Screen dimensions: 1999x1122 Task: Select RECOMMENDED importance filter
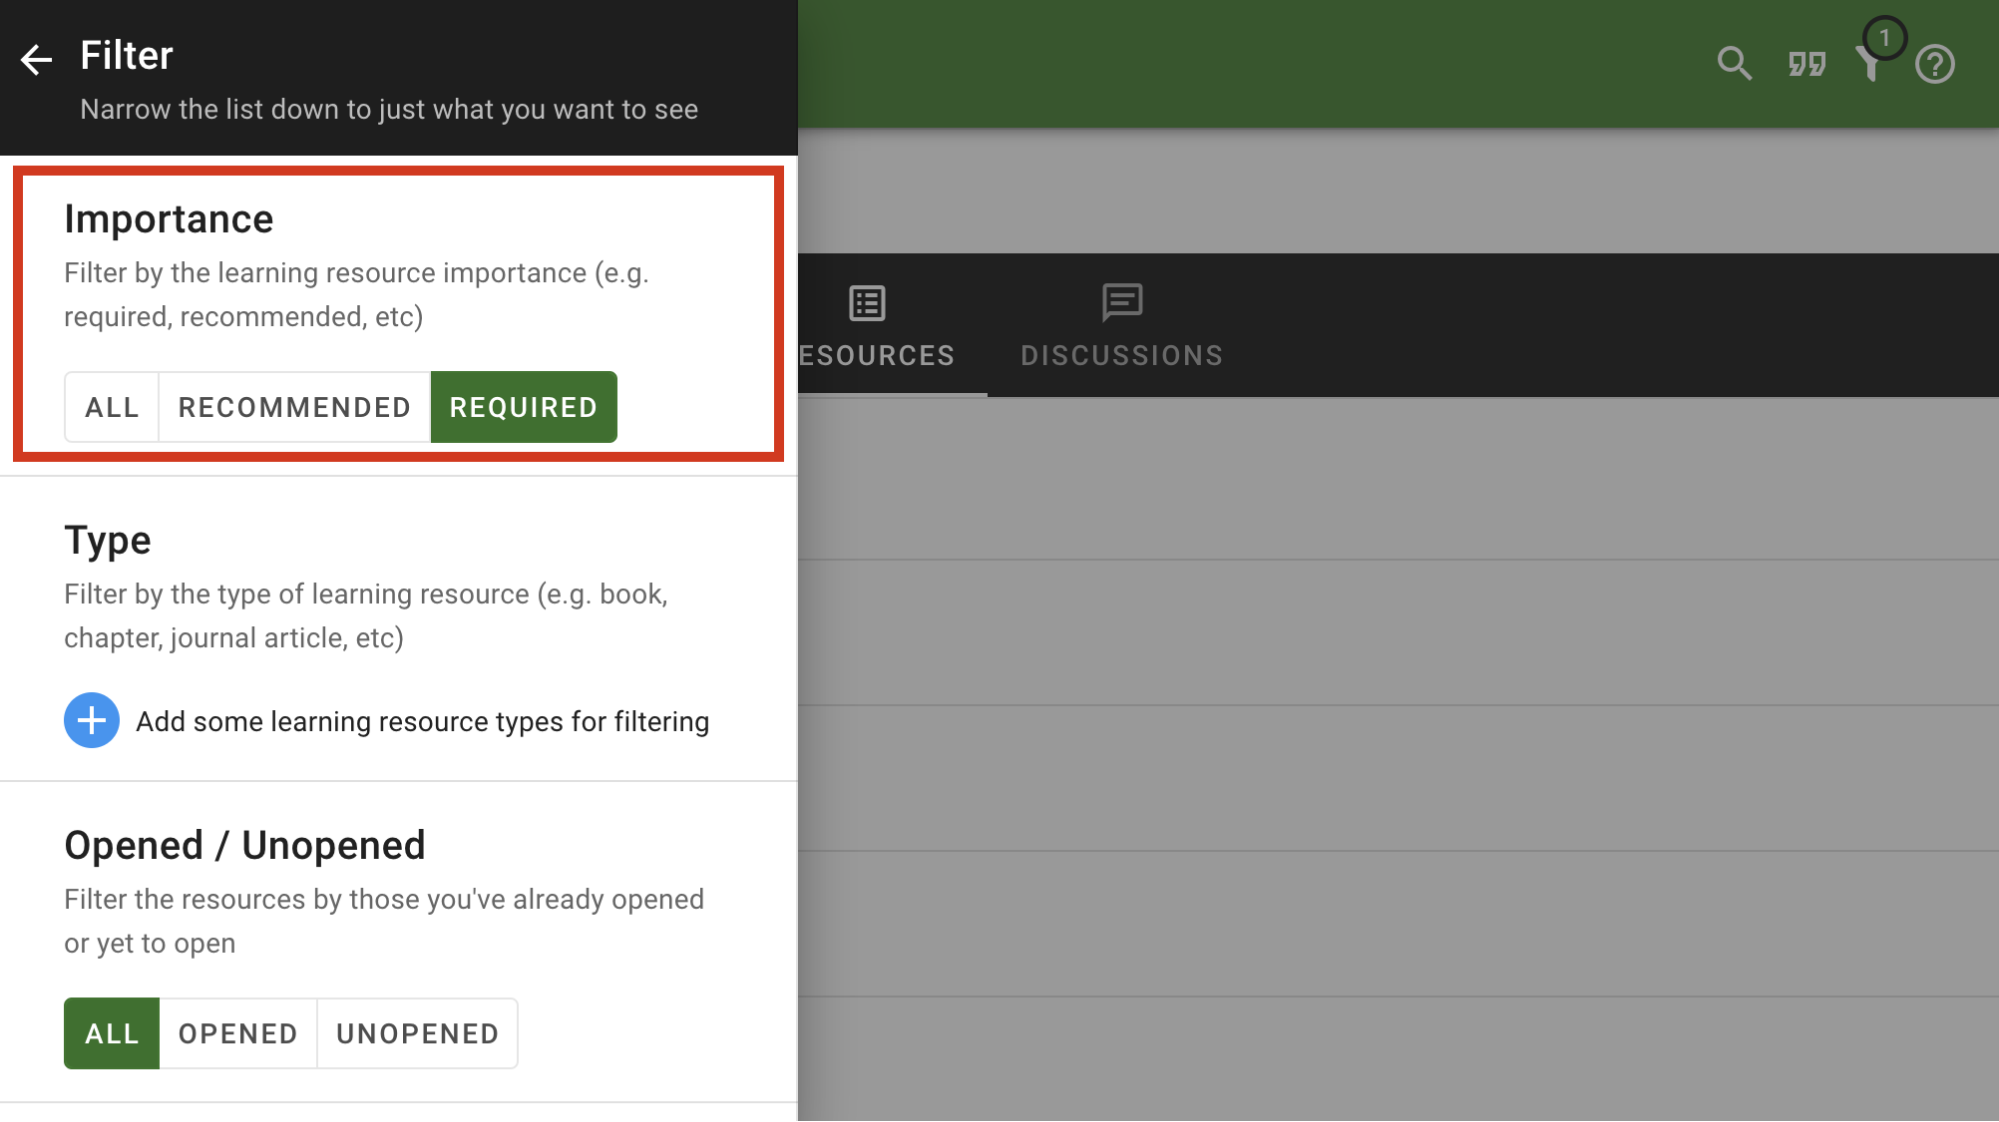294,407
